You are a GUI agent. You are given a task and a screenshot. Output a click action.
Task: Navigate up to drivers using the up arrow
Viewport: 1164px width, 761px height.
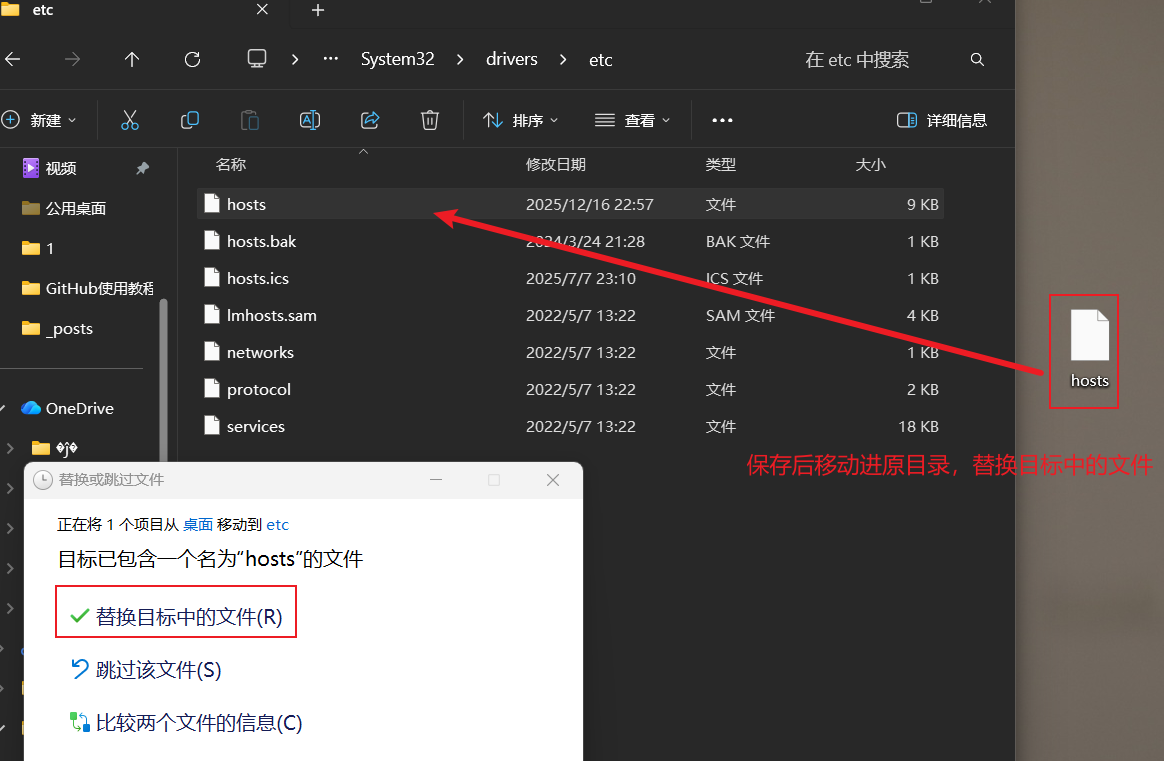[131, 59]
